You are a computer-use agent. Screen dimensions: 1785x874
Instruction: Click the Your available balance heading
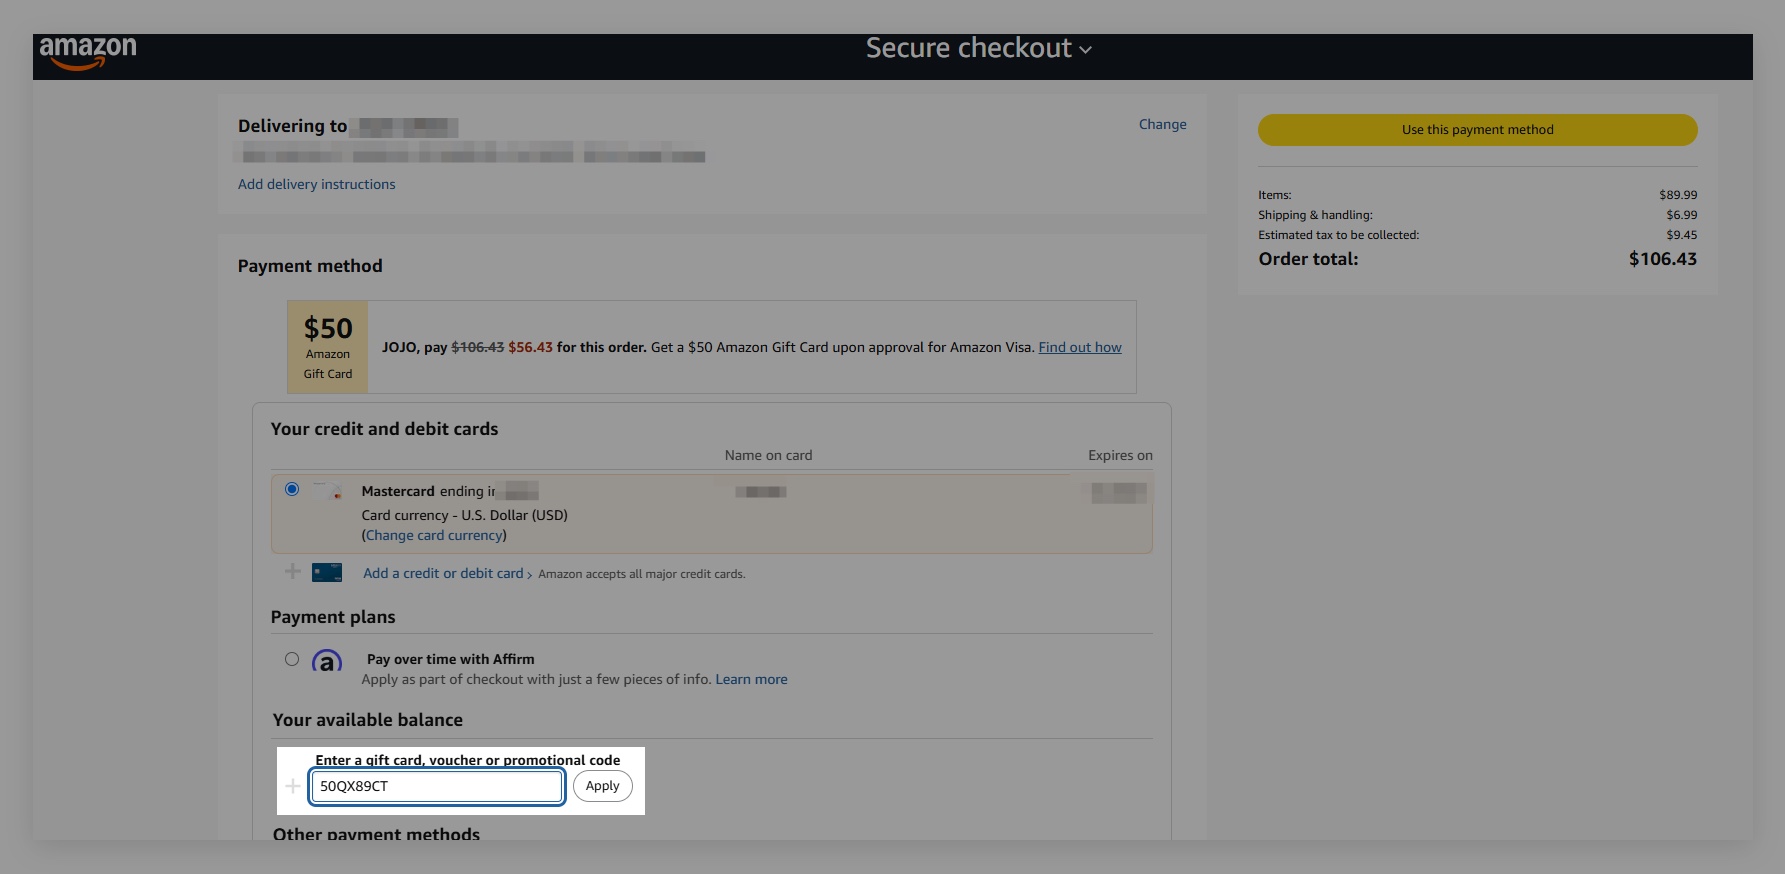coord(367,720)
